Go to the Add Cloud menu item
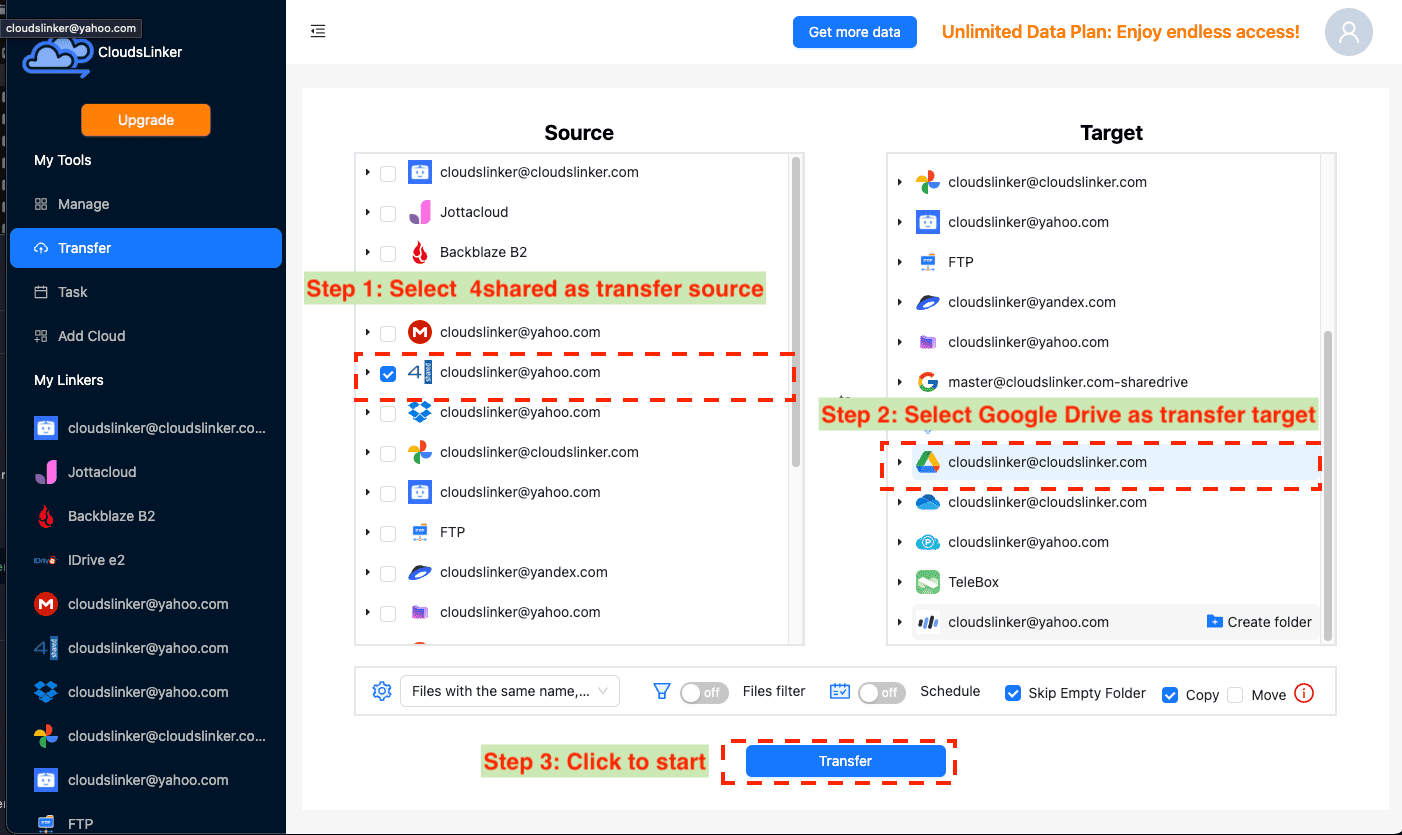This screenshot has width=1402, height=835. pos(91,336)
